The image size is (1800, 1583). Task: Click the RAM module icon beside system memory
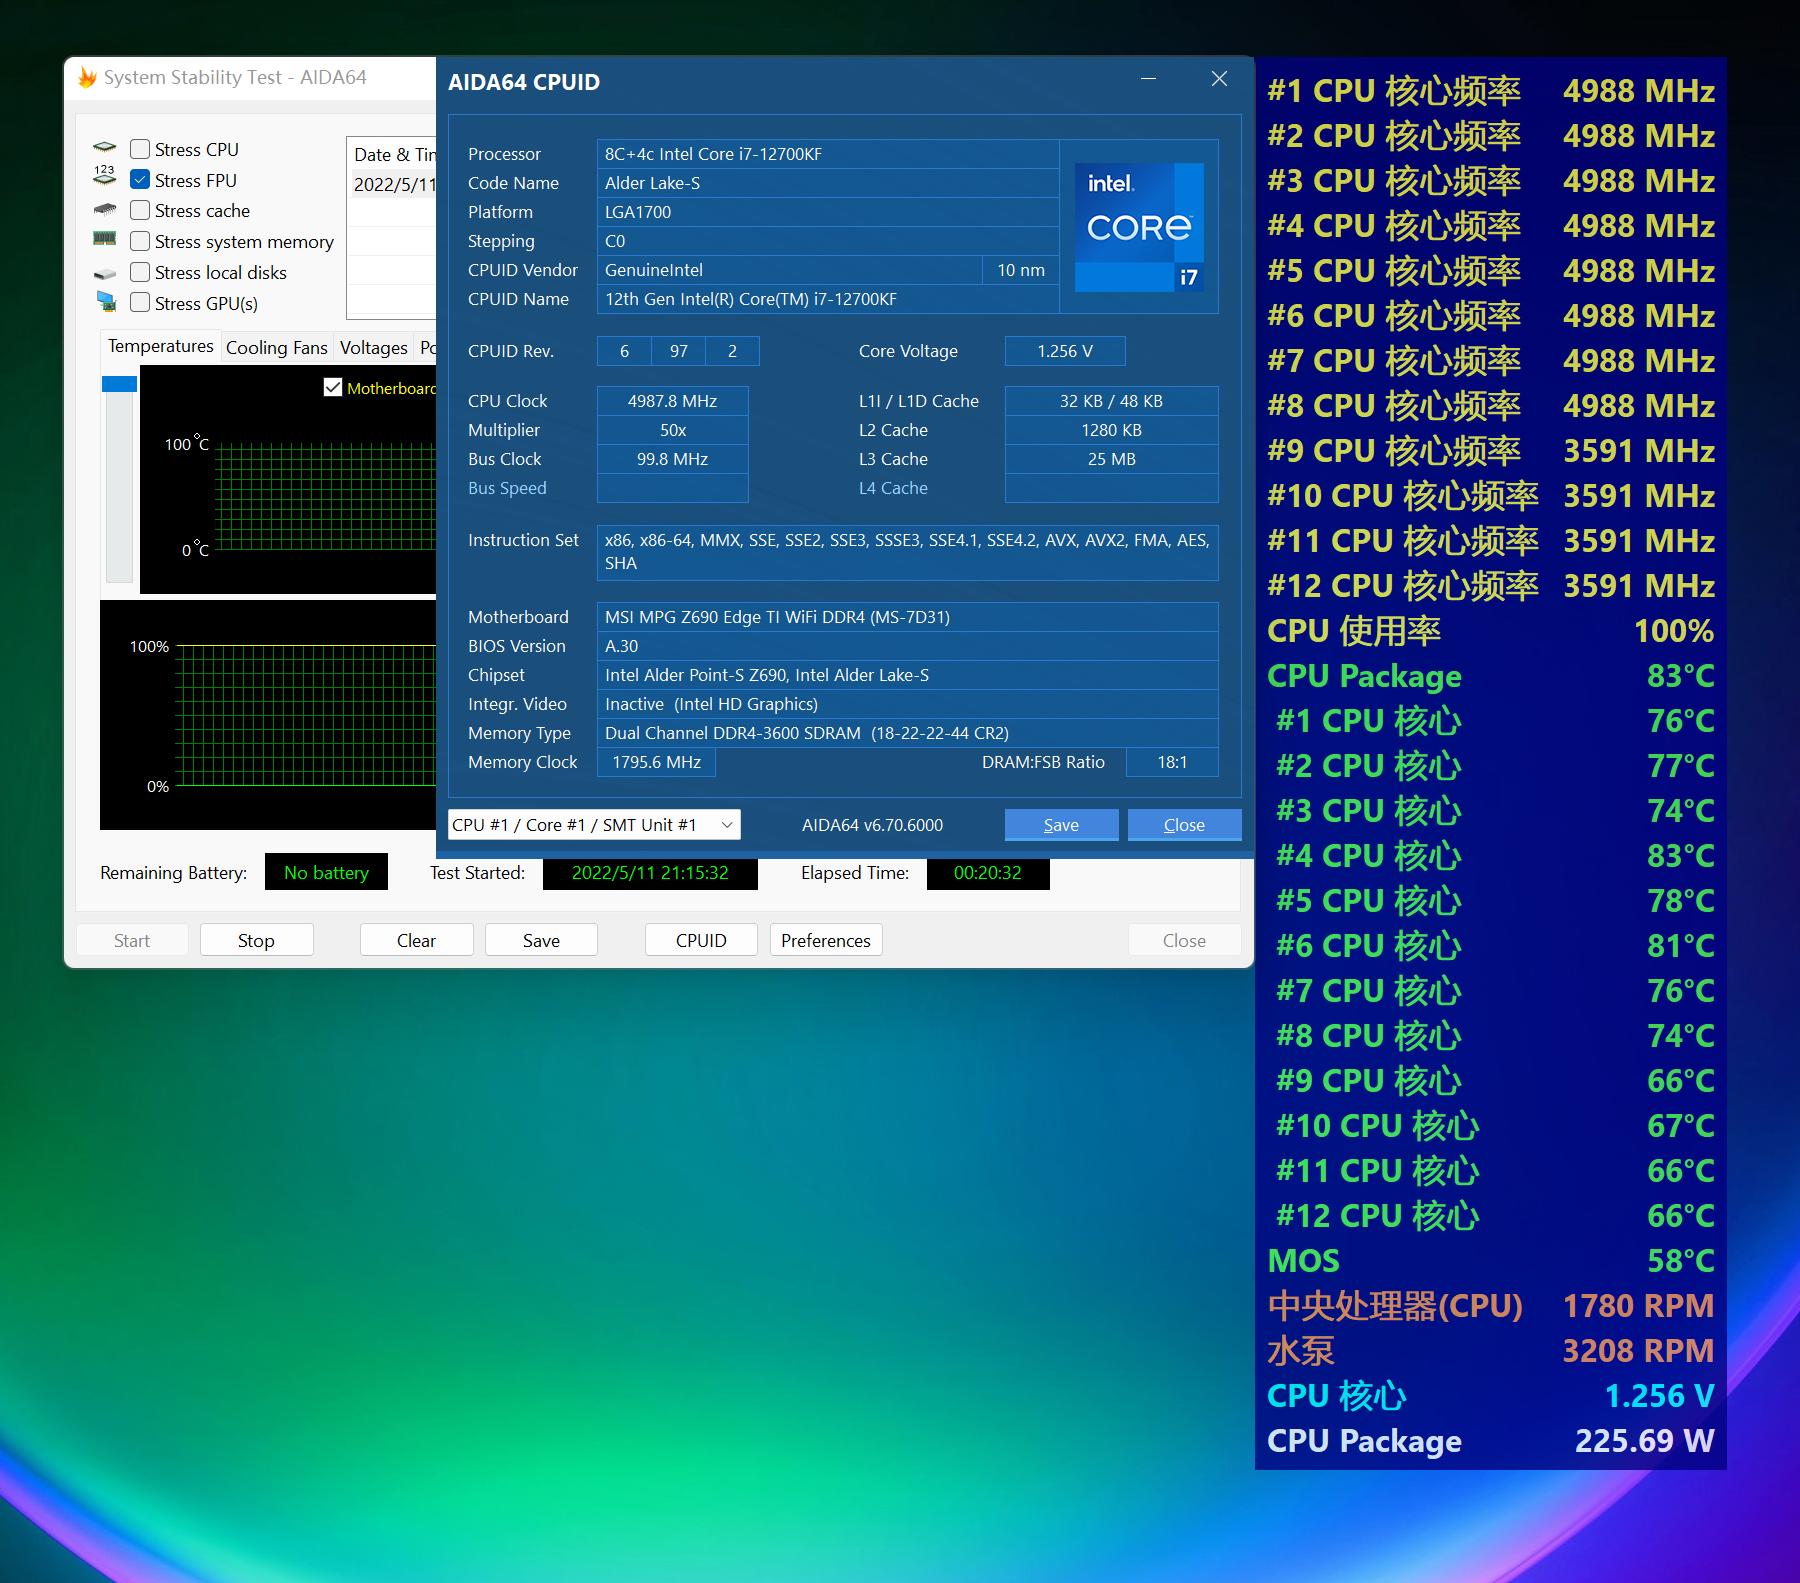[104, 240]
